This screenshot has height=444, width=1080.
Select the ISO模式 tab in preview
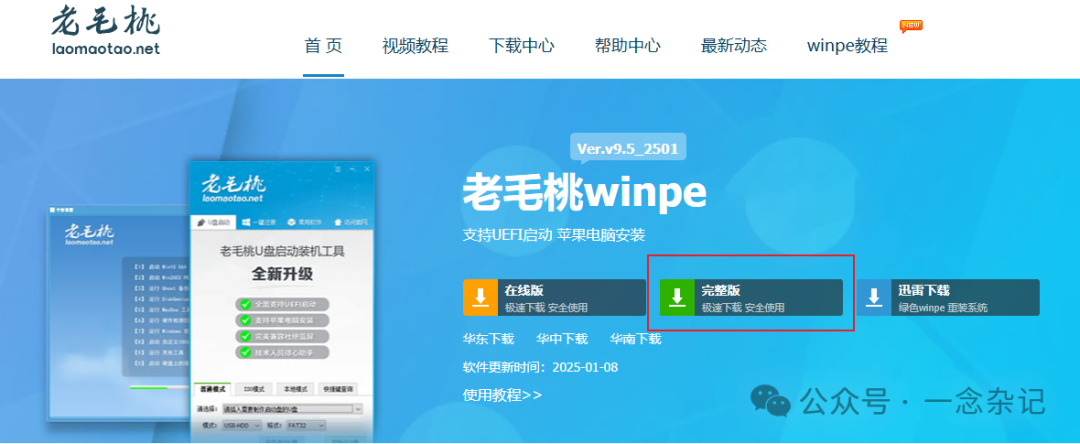pyautogui.click(x=255, y=389)
